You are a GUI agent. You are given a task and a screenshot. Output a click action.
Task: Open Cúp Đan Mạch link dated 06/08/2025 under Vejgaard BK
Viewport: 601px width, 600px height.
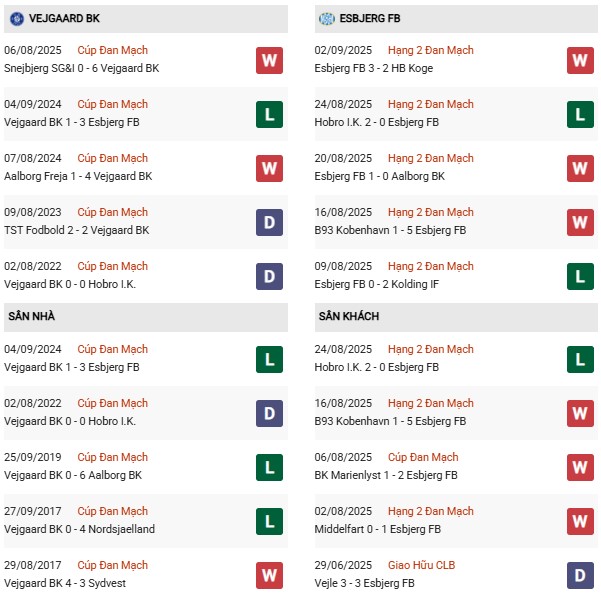[112, 50]
